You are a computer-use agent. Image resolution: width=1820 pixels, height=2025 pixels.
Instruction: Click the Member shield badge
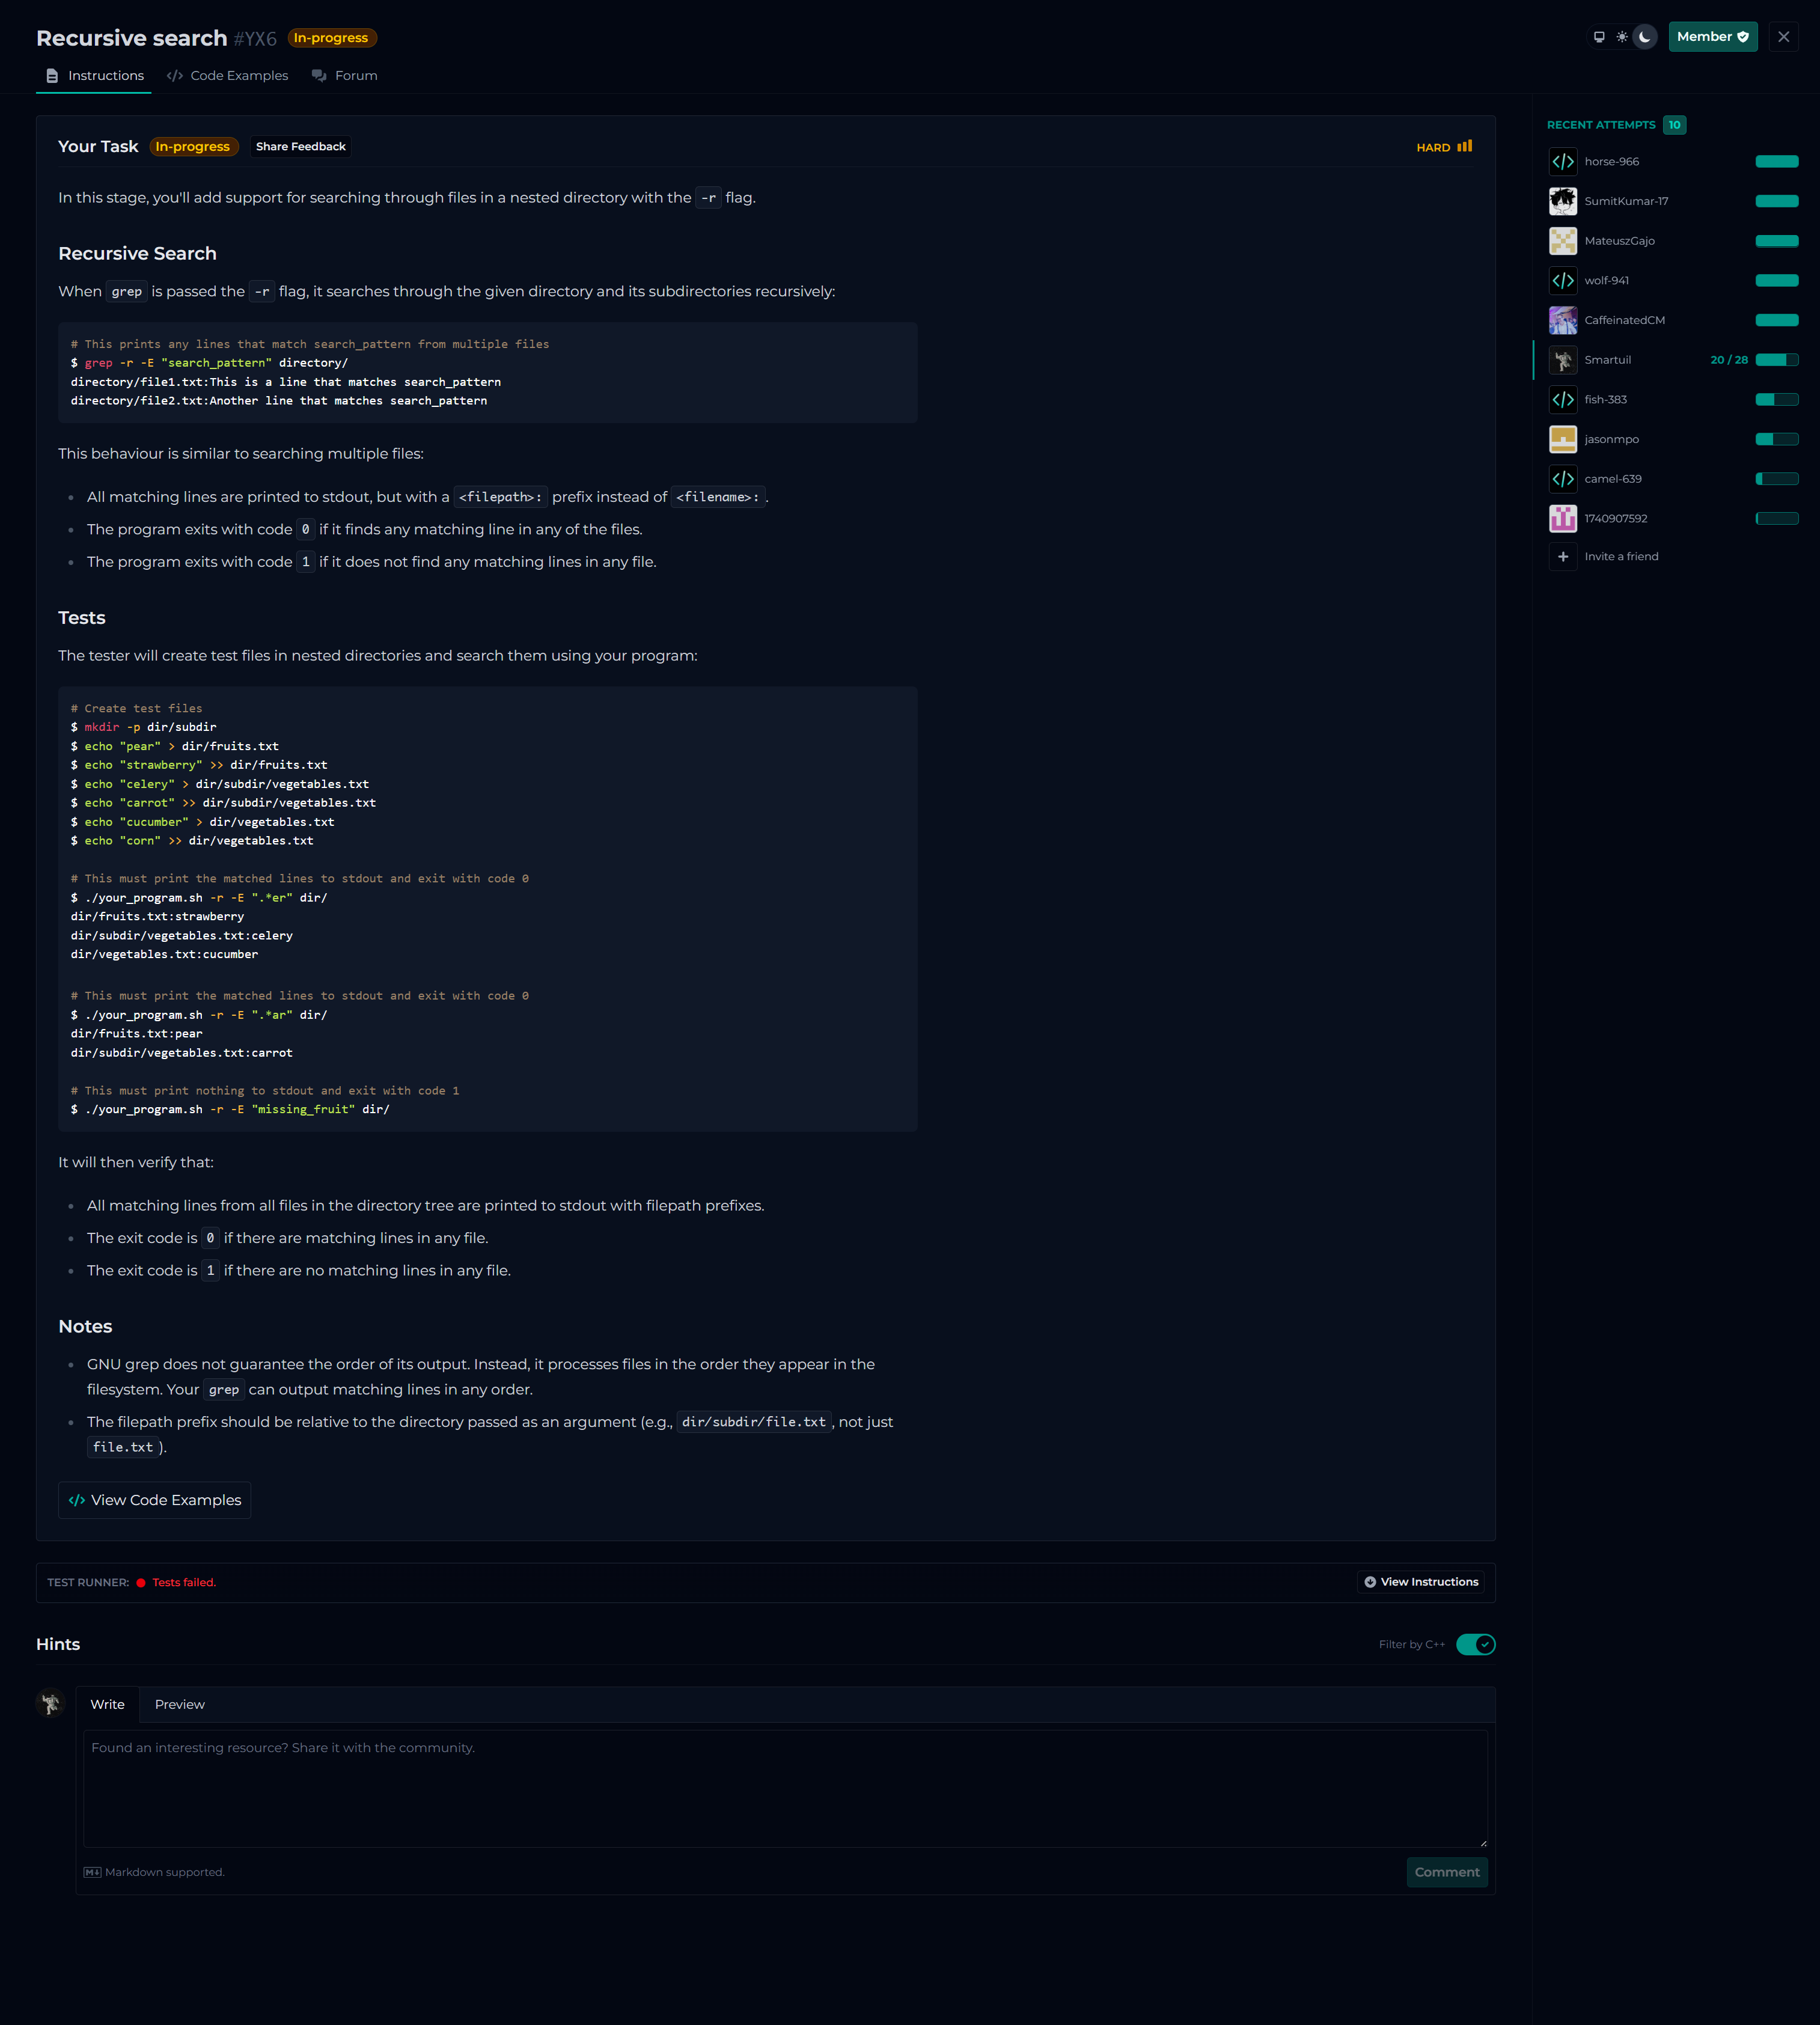(1712, 37)
